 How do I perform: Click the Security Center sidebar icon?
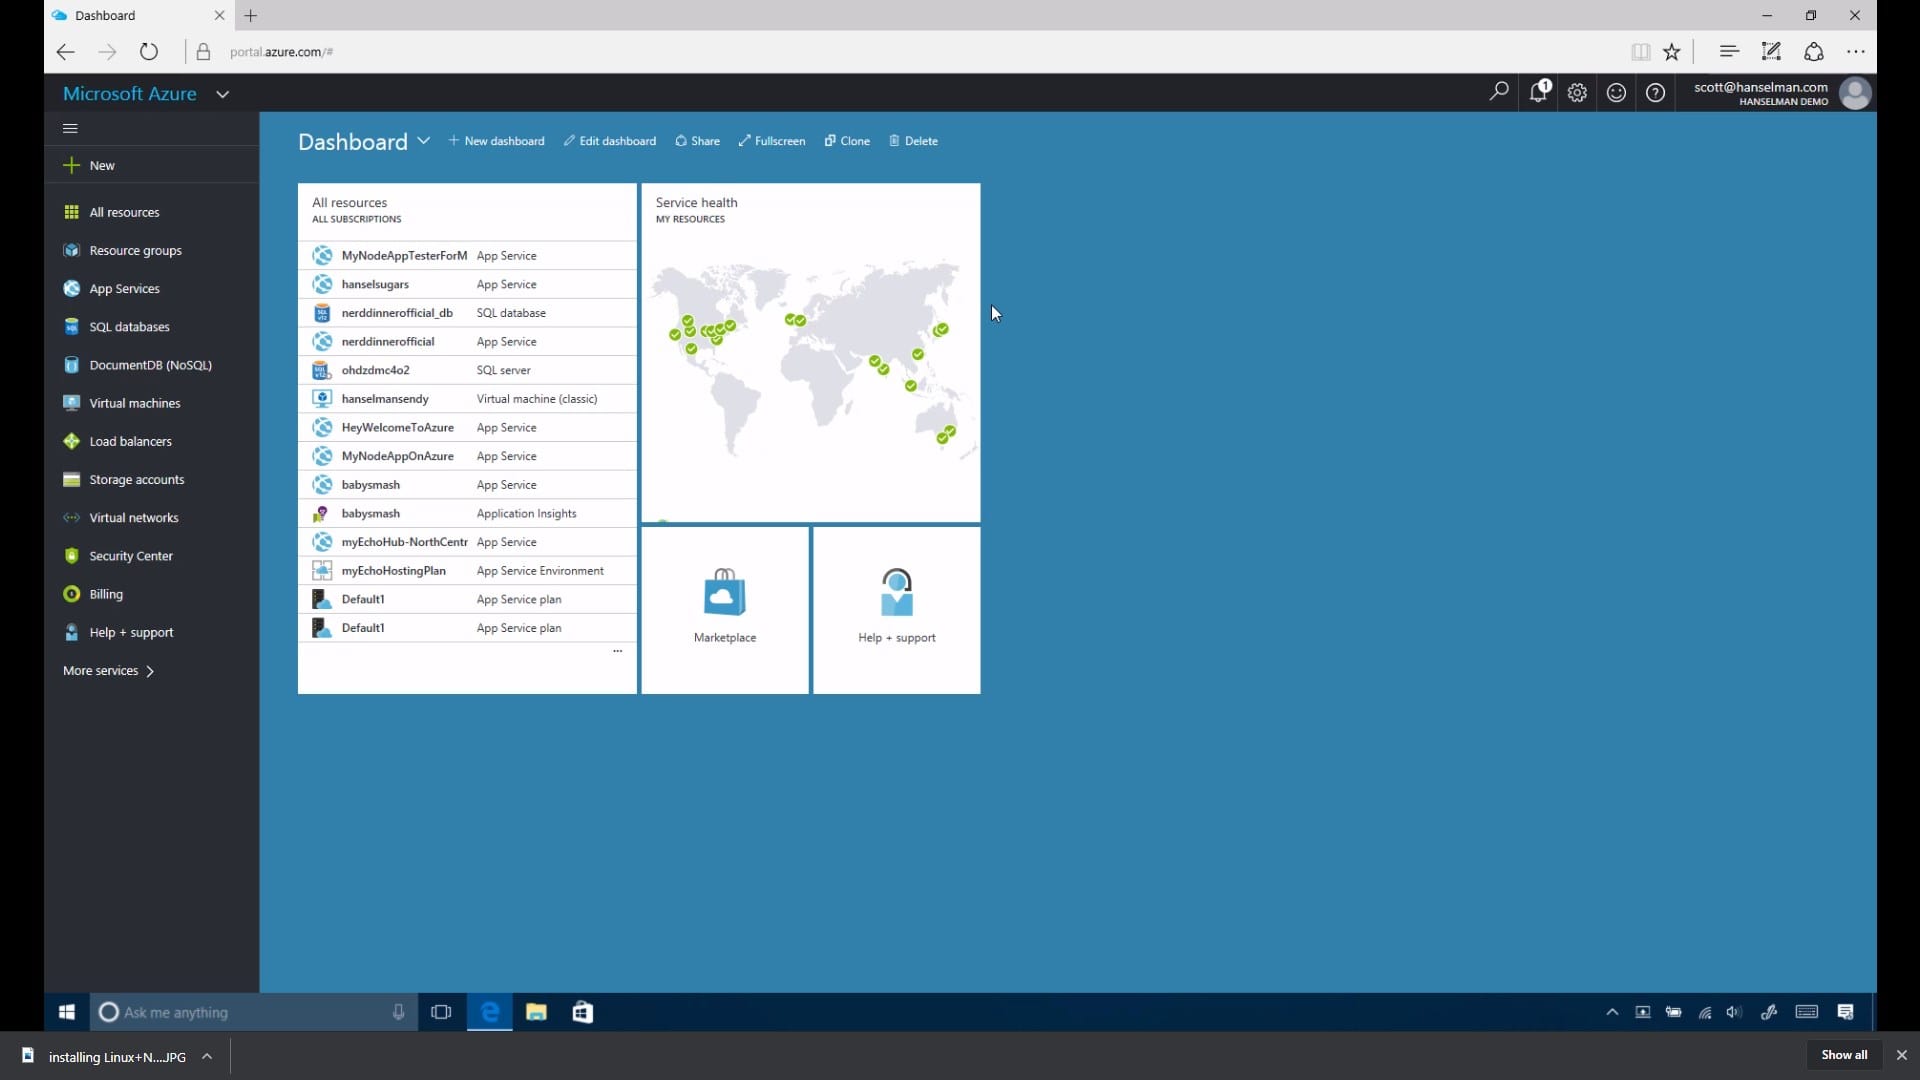71,554
